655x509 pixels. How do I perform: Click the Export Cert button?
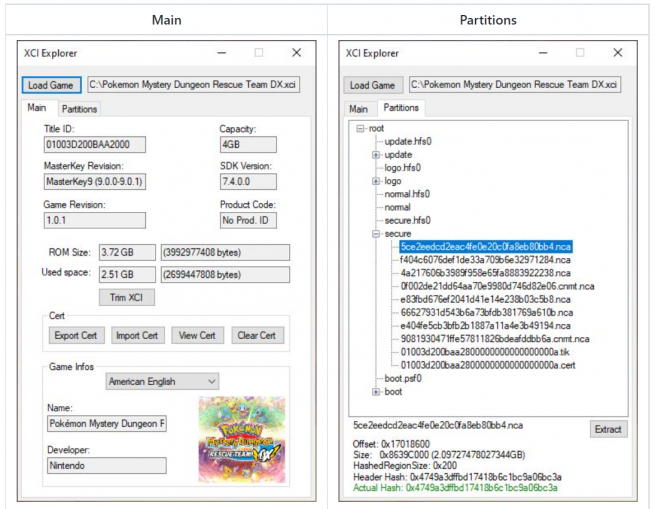(x=76, y=335)
